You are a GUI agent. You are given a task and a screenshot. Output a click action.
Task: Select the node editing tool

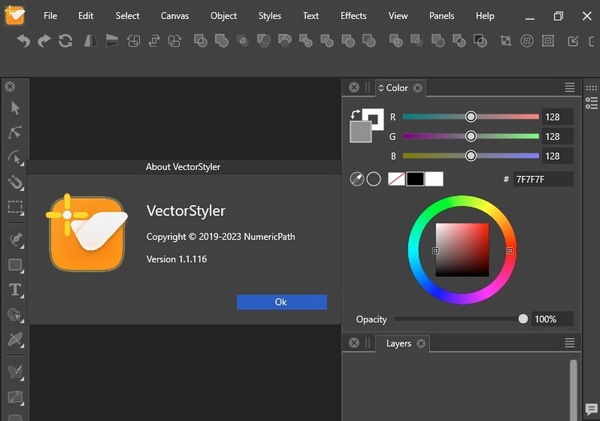click(x=15, y=132)
